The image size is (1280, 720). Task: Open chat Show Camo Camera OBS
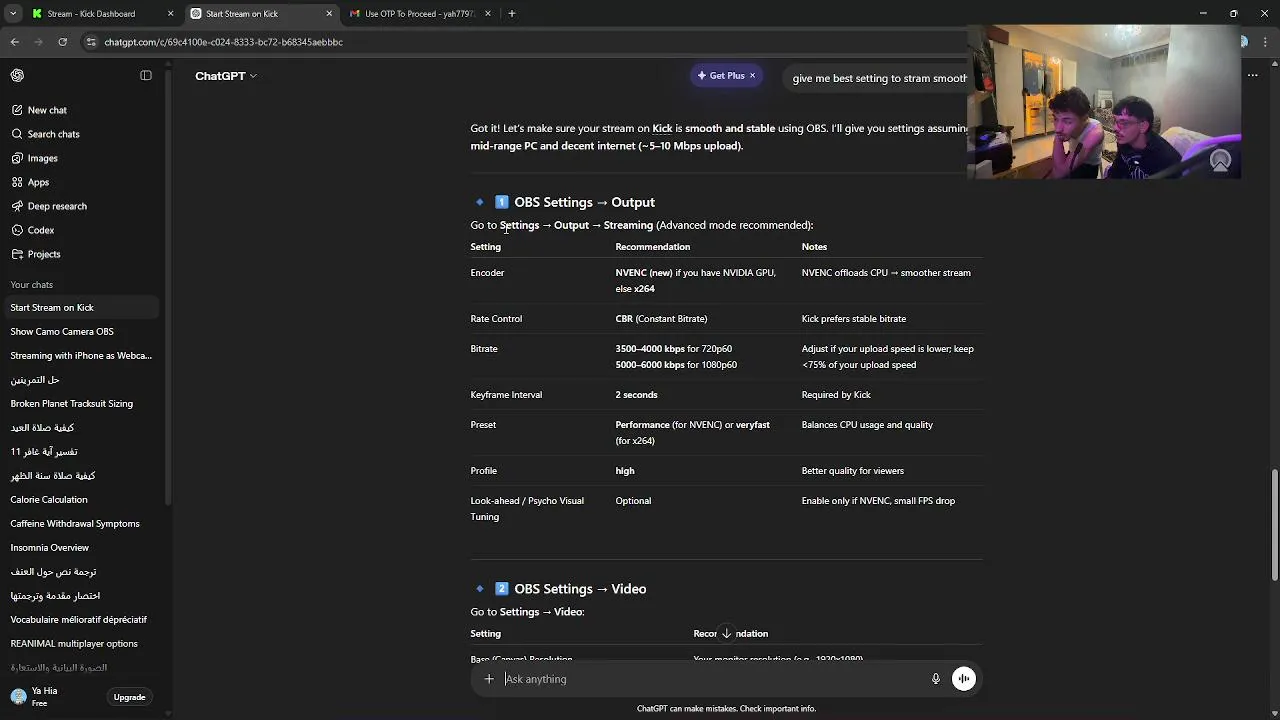62,332
